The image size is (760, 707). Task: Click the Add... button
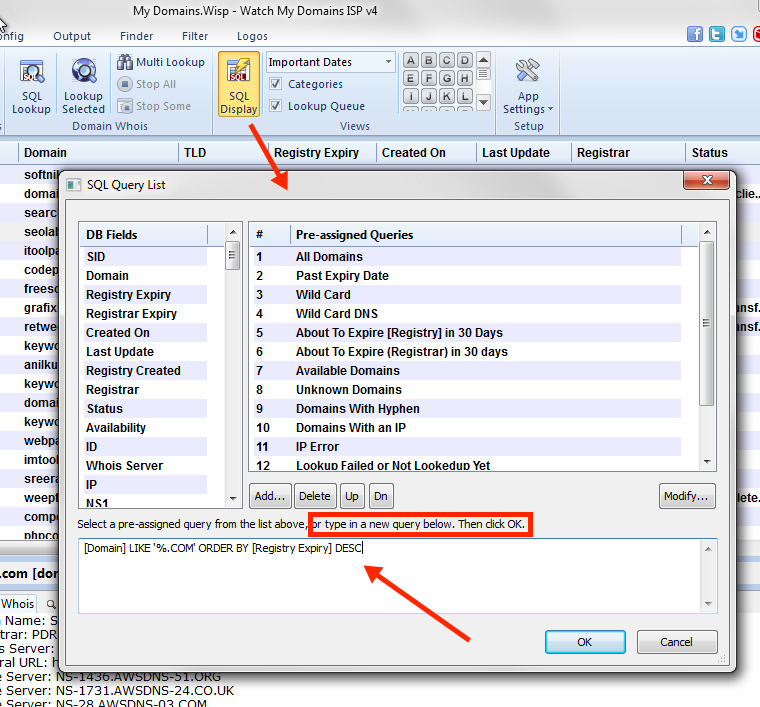point(270,496)
